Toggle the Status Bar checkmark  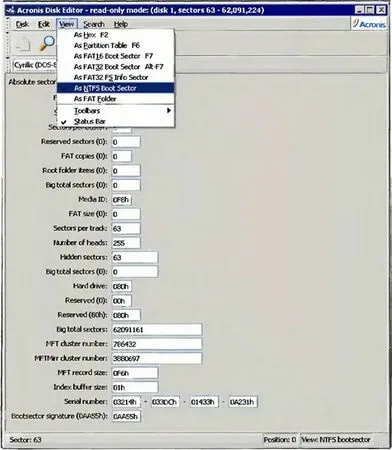116,121
